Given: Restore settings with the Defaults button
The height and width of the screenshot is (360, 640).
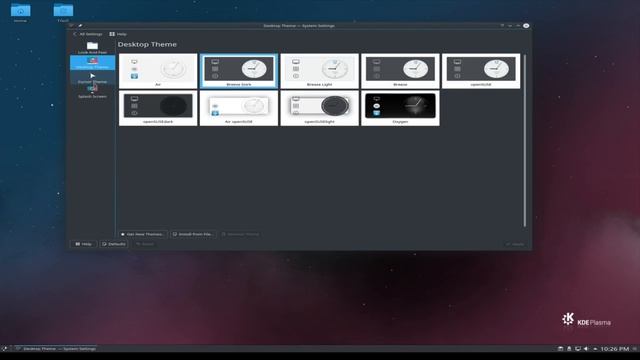Looking at the screenshot, I should coord(114,244).
